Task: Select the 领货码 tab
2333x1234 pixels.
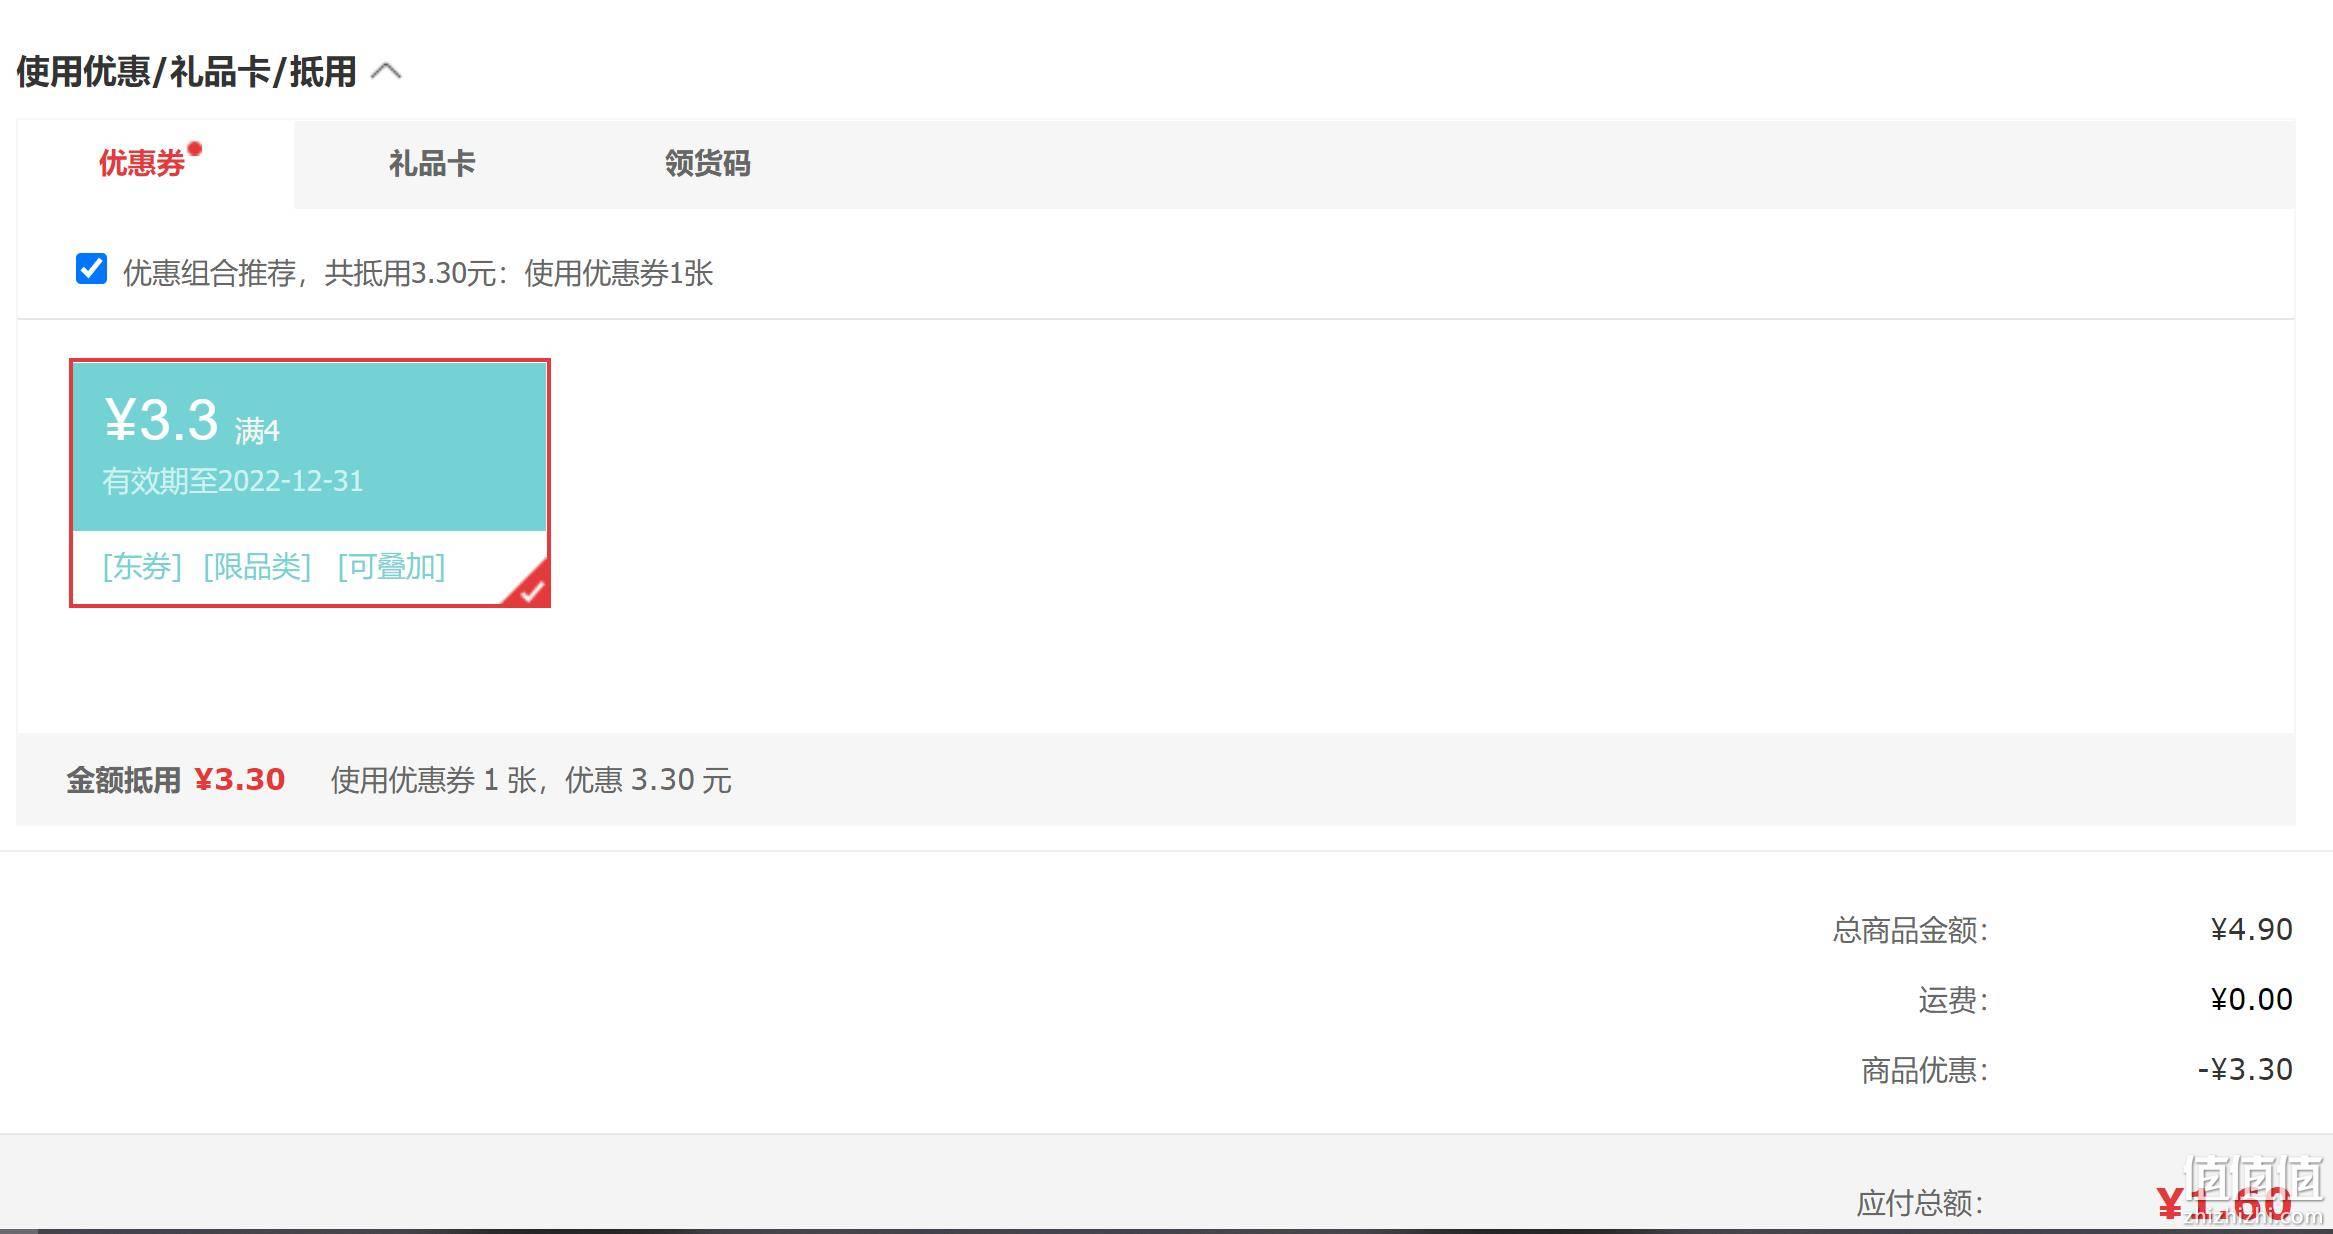Action: [708, 164]
